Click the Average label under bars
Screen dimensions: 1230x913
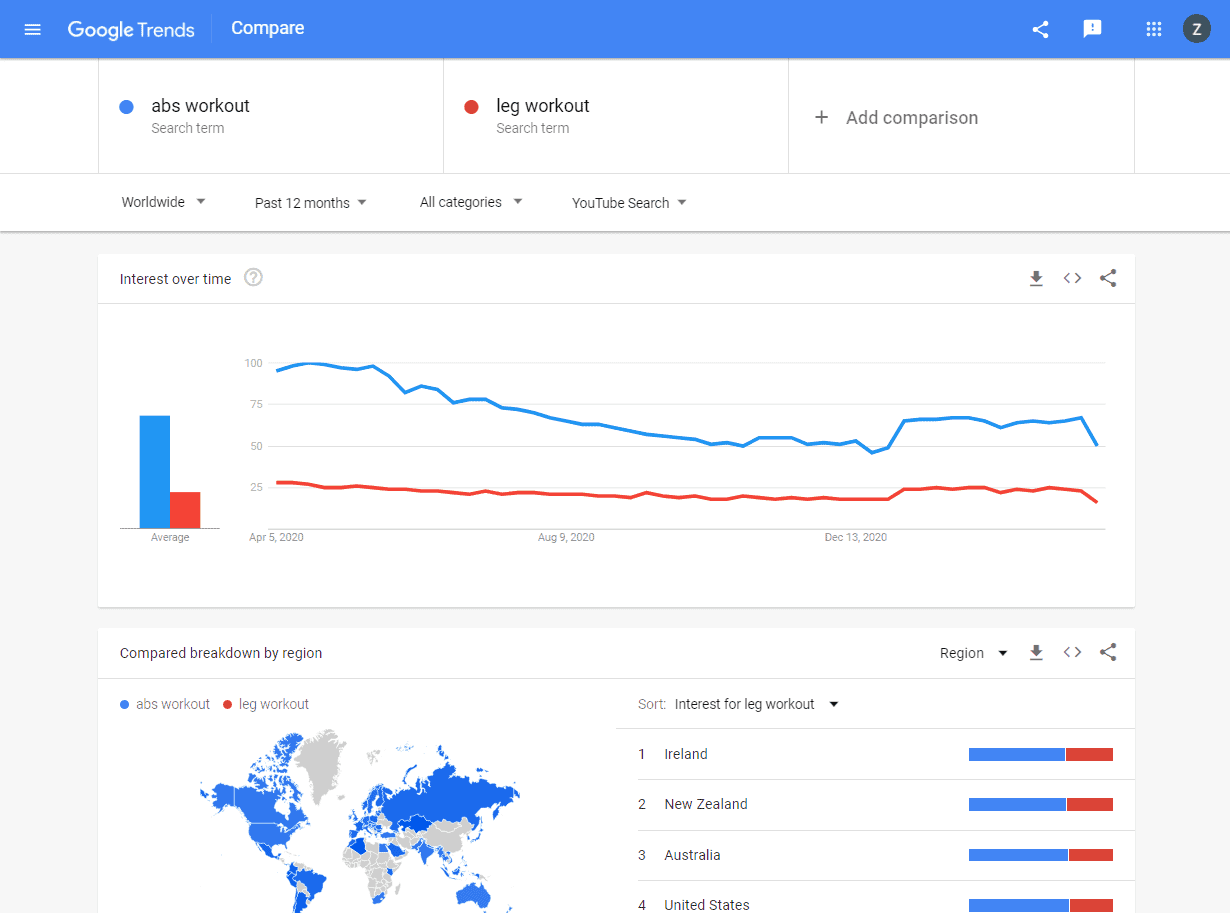(x=170, y=538)
